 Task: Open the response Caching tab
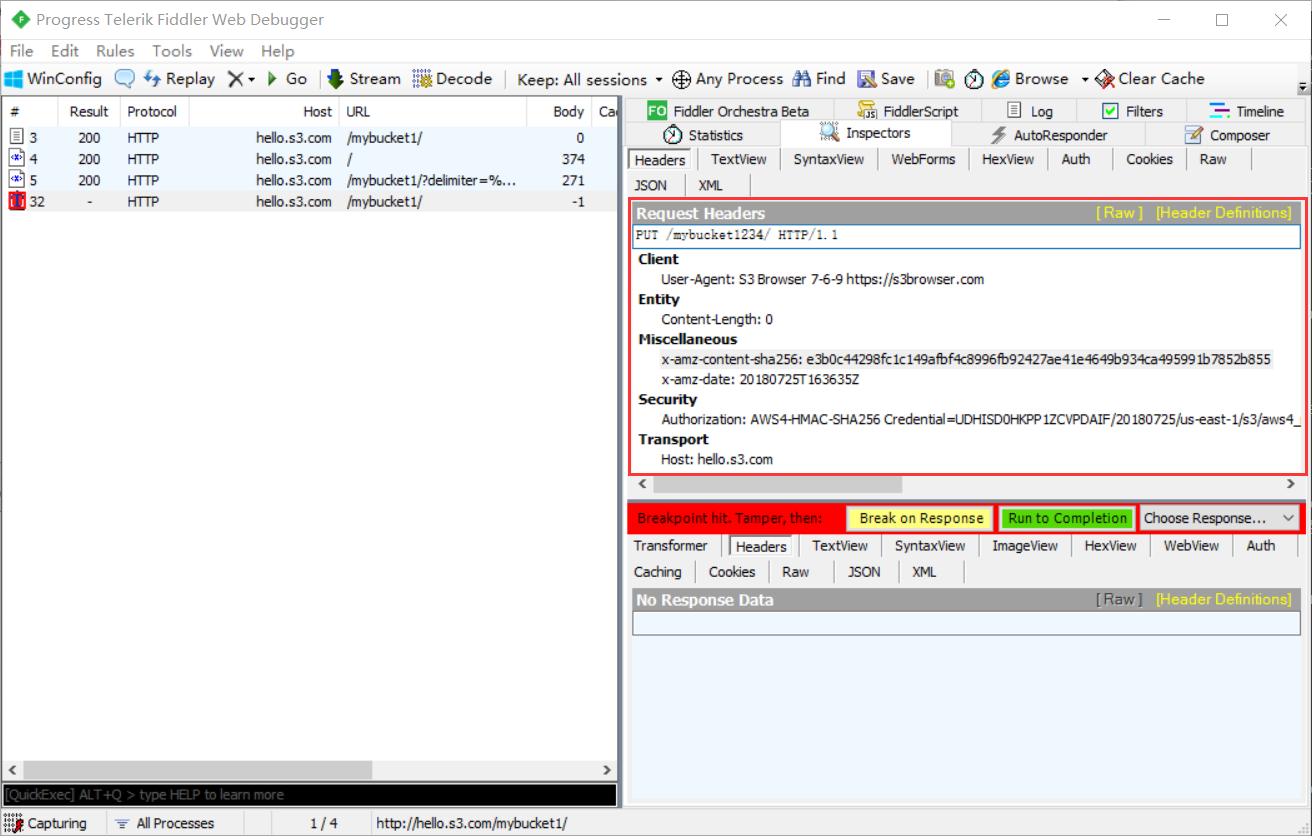(x=658, y=572)
